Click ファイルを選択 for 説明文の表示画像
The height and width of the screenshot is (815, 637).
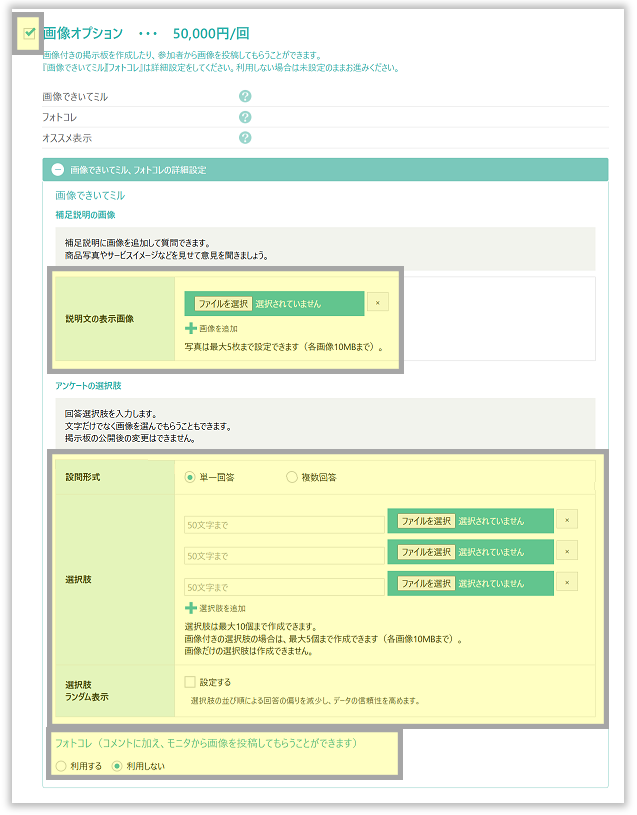point(222,303)
